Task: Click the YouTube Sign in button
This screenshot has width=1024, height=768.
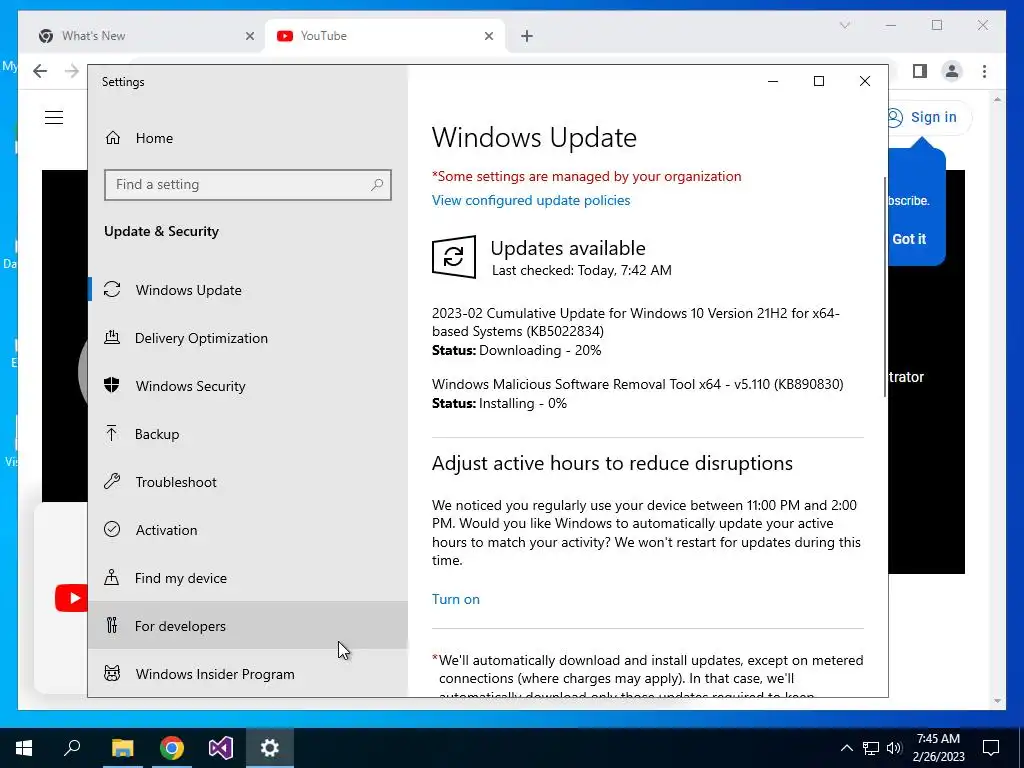Action: coord(930,118)
